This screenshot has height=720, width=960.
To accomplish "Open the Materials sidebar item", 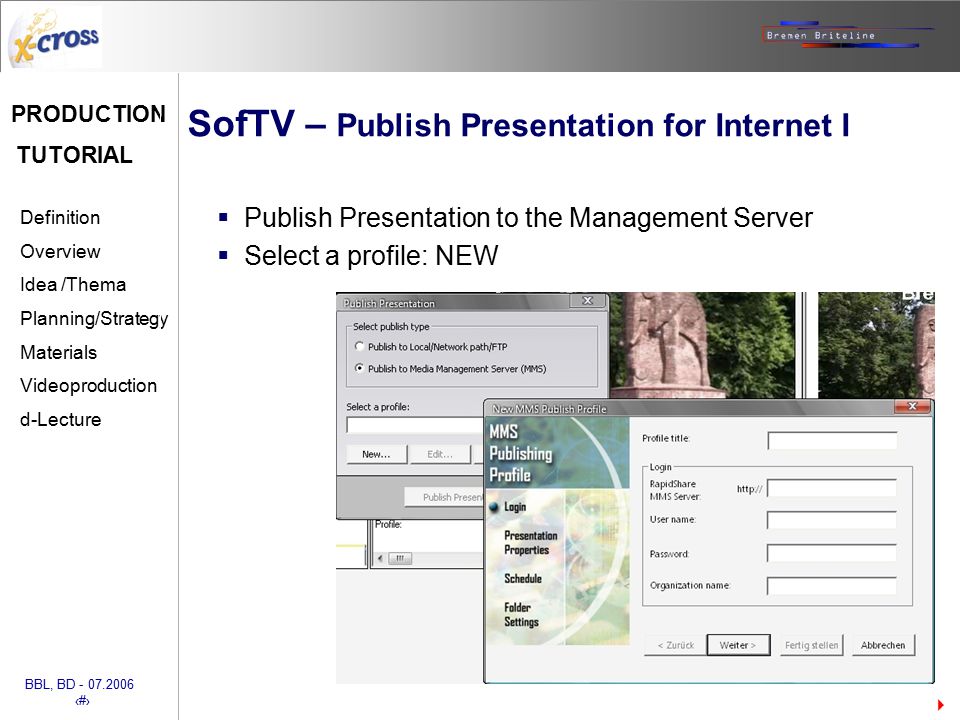I will [x=58, y=352].
